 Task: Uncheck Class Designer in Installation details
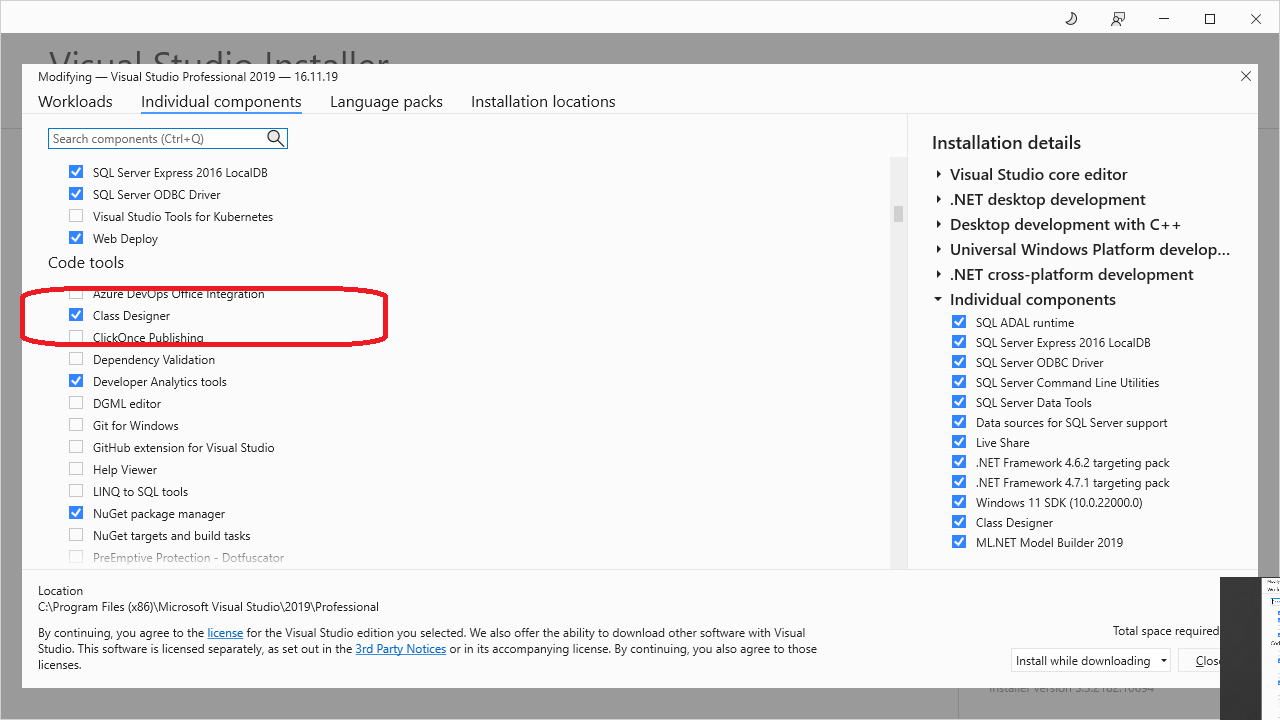pyautogui.click(x=959, y=522)
